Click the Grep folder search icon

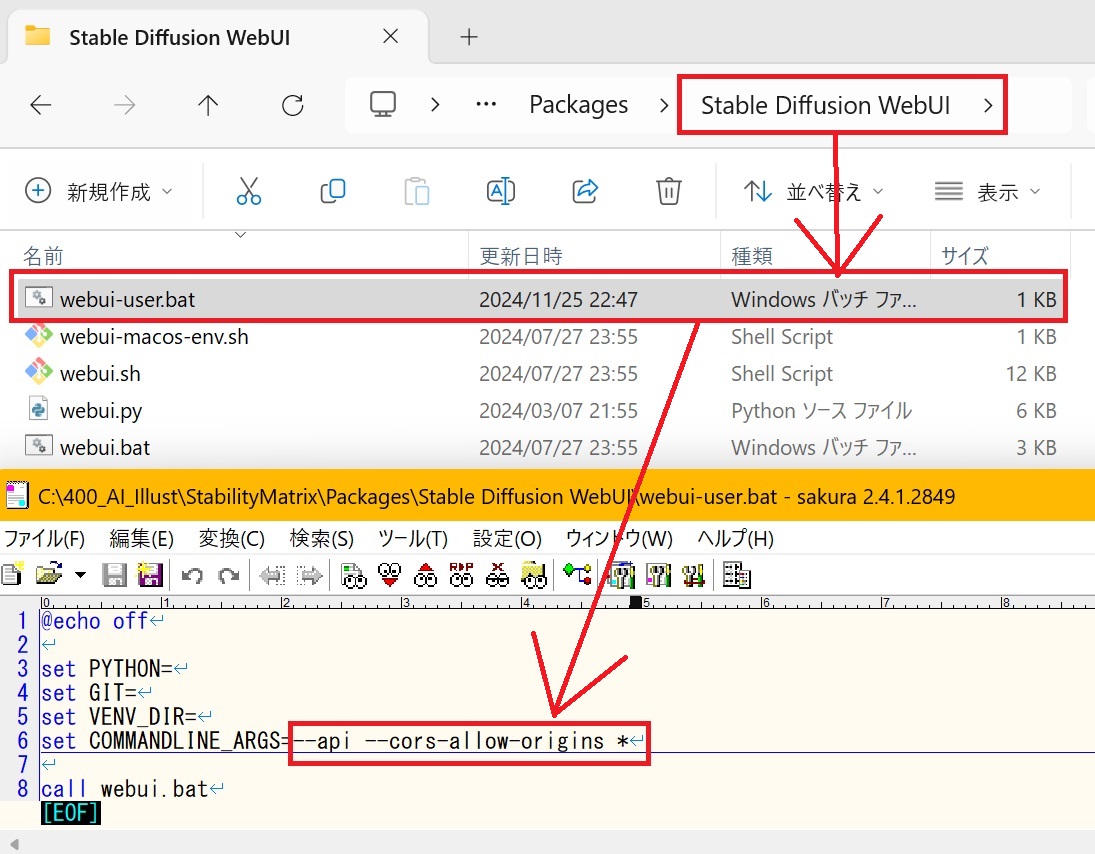(x=534, y=575)
